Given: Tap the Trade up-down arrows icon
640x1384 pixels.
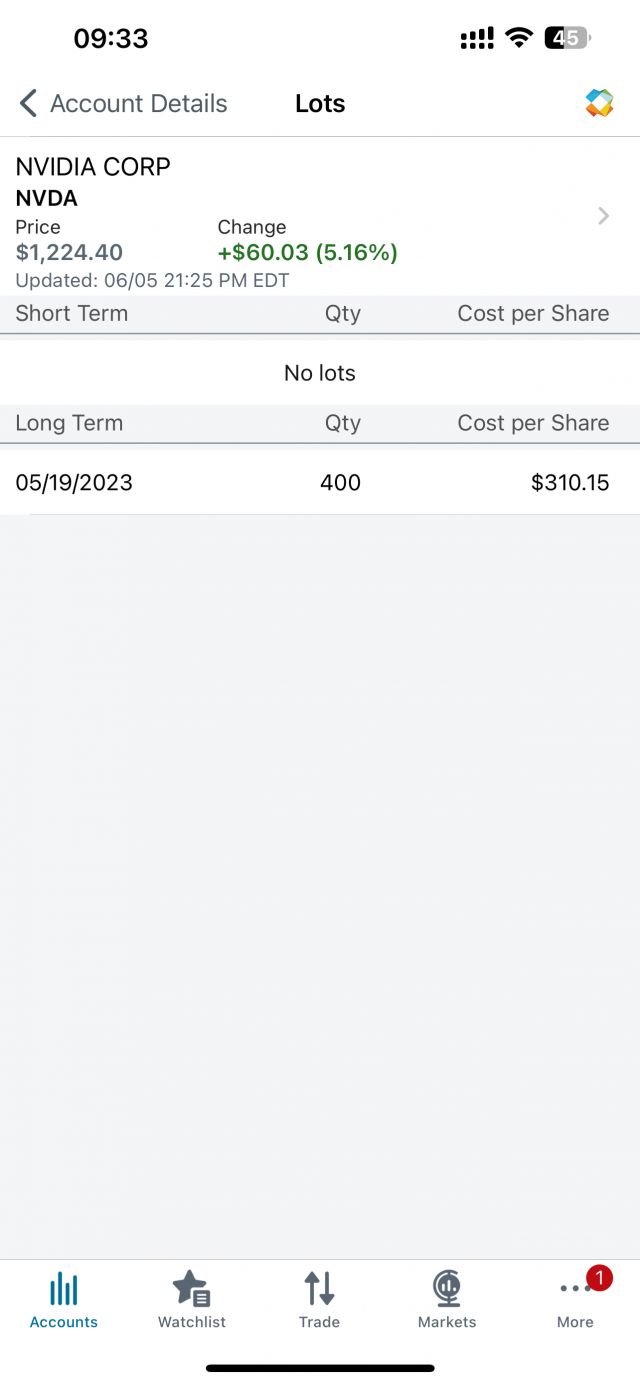Looking at the screenshot, I should click(319, 1289).
